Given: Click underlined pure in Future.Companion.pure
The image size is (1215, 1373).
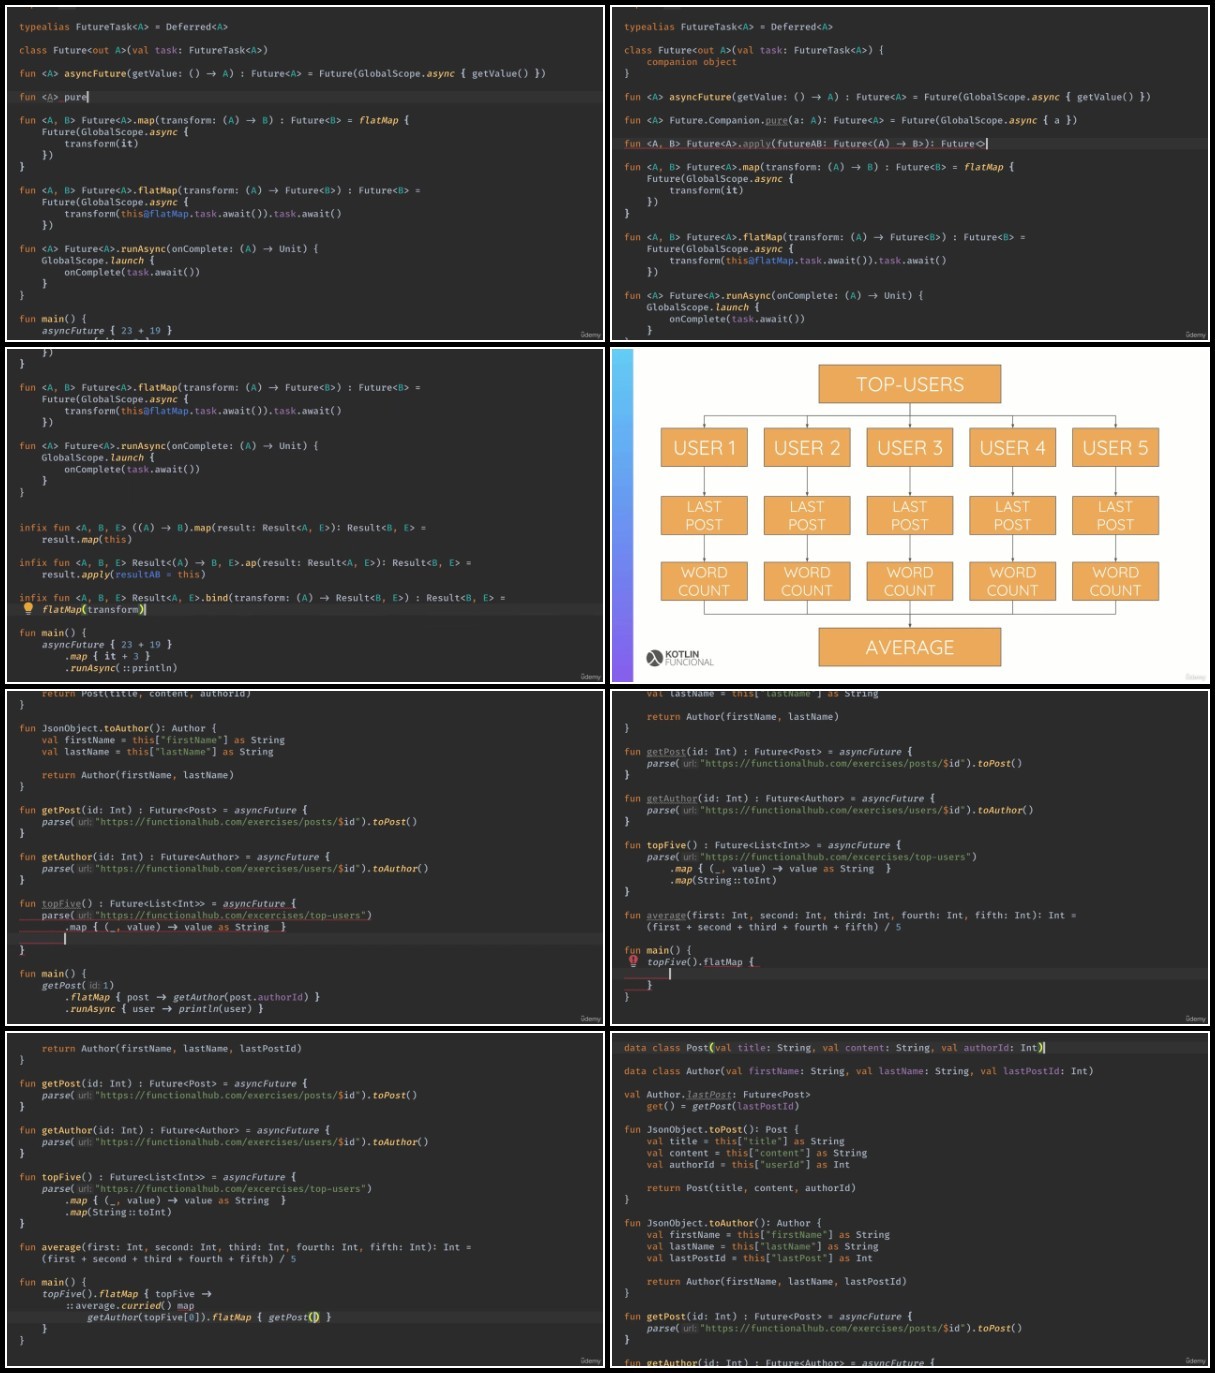Looking at the screenshot, I should [777, 120].
